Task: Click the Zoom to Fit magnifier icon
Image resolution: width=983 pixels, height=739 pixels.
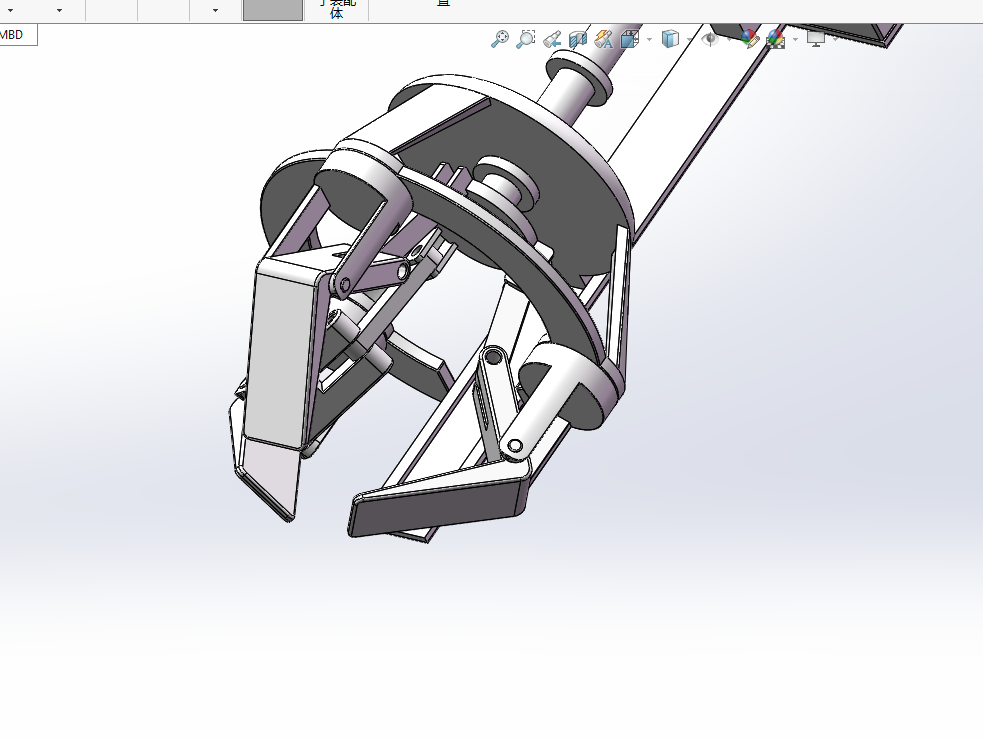Action: (x=500, y=39)
